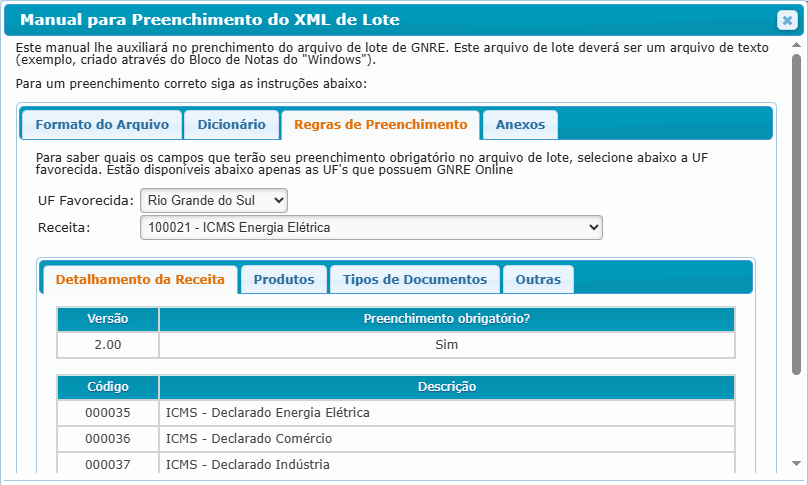The height and width of the screenshot is (485, 808).
Task: Click the ICMS - Declarado Indústria description
Action: [247, 465]
